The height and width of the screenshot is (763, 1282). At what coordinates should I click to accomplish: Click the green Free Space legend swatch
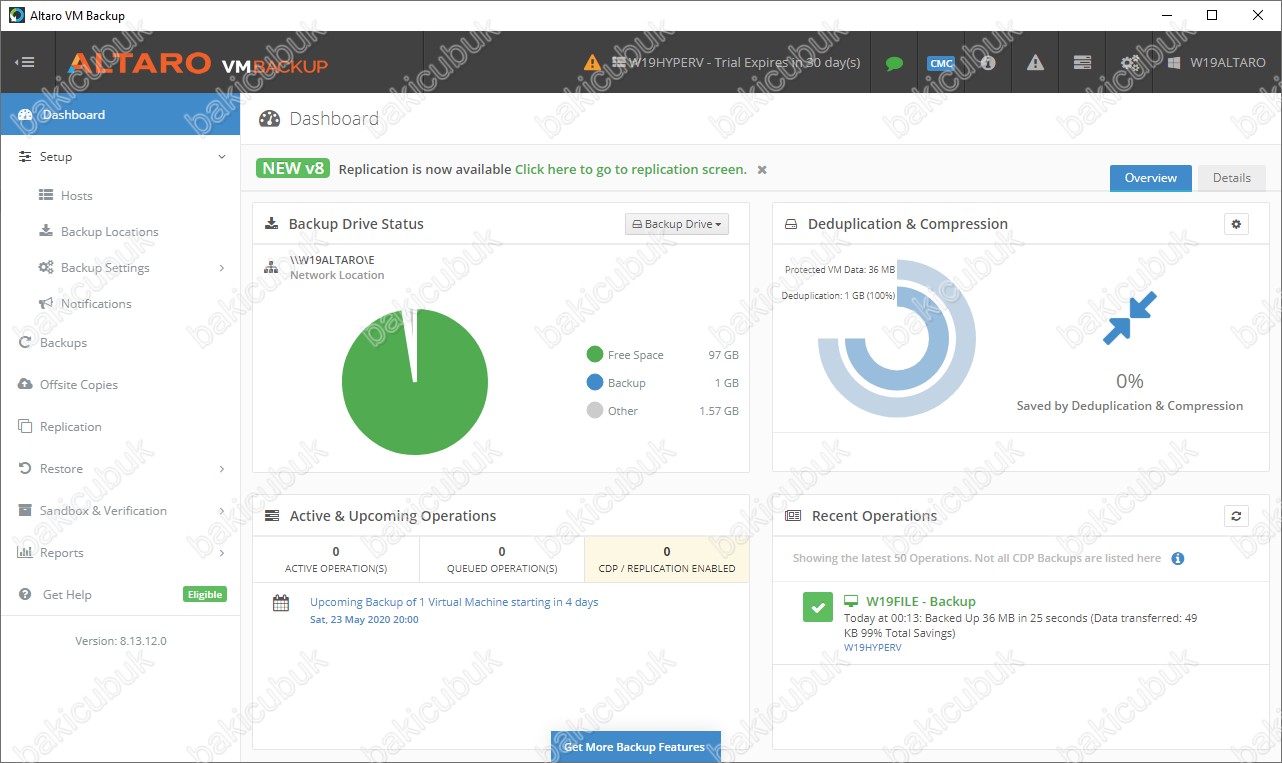(595, 355)
